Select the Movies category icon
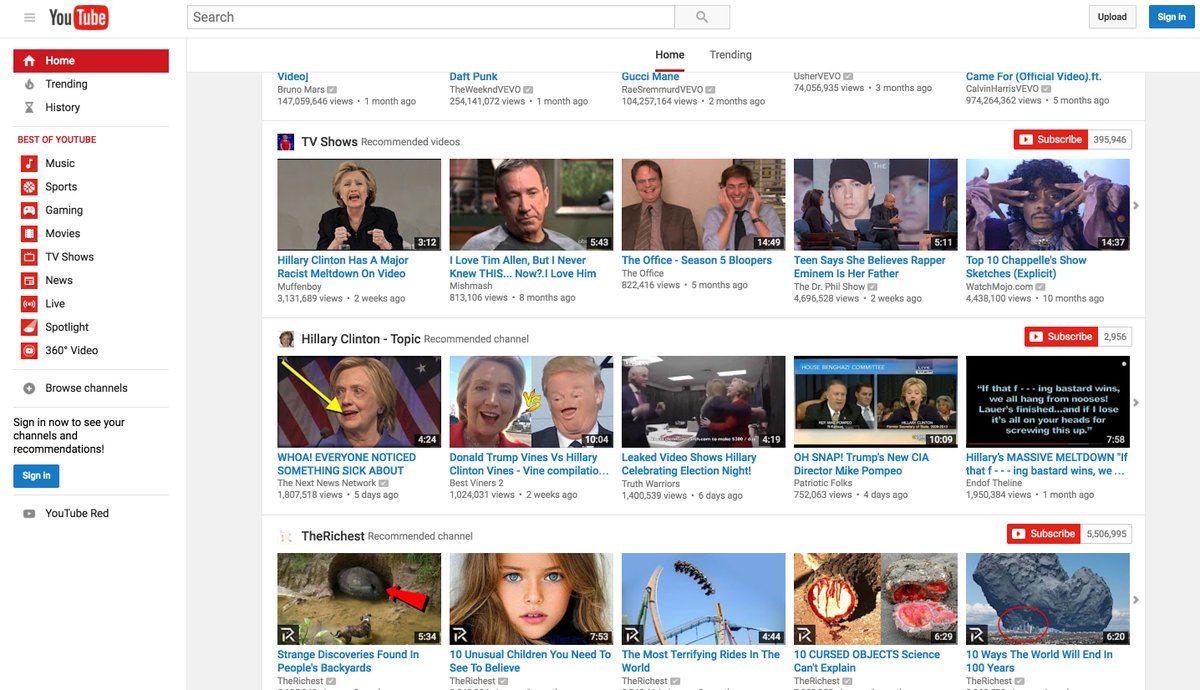Image resolution: width=1200 pixels, height=690 pixels. pos(29,233)
